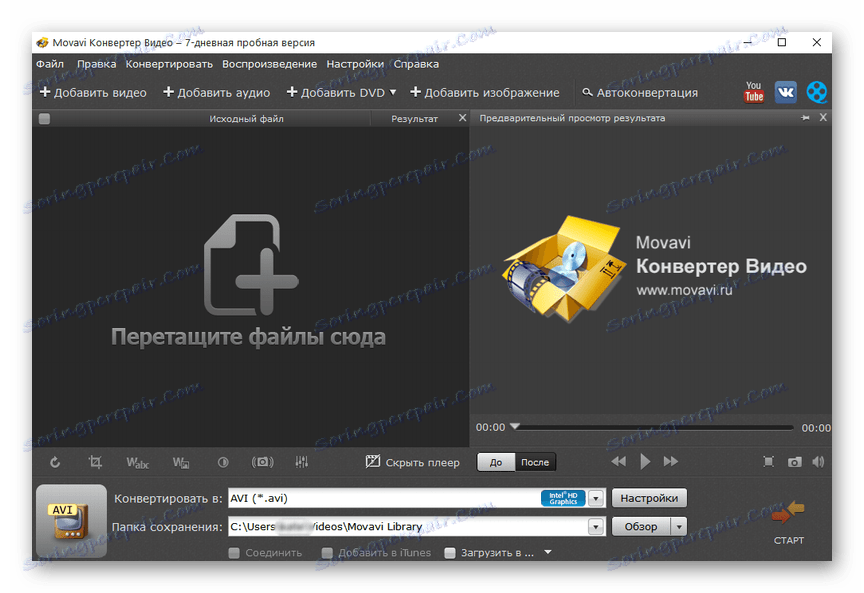
Task: Pin the preview panel
Action: click(x=805, y=118)
